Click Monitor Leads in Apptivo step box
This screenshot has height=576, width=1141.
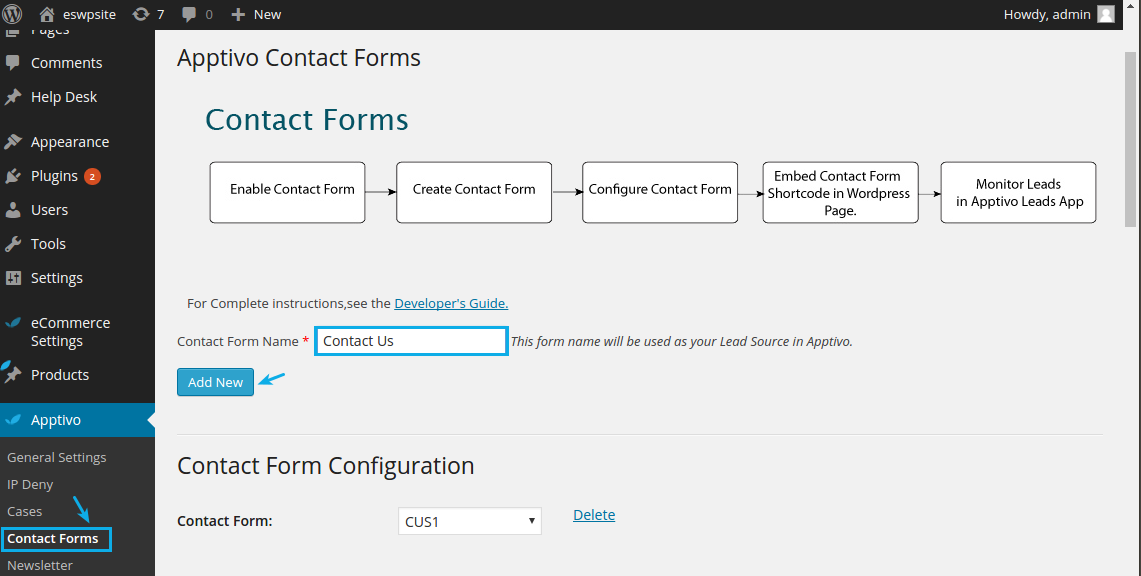point(1018,192)
